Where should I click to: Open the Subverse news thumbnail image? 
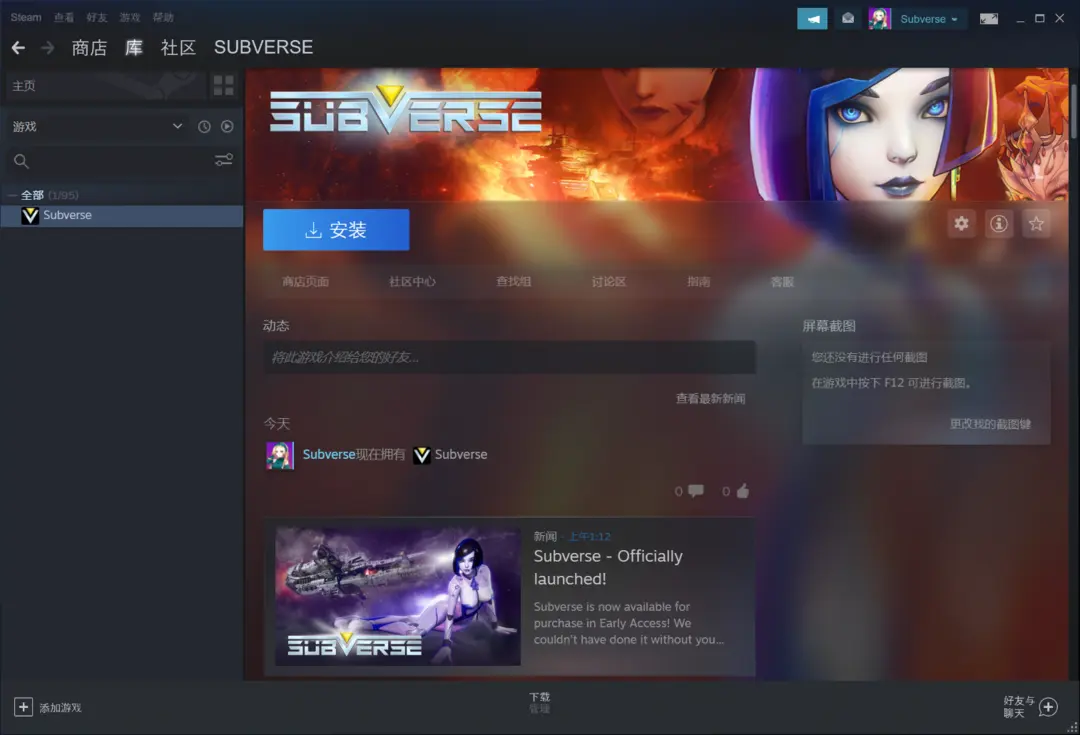[x=398, y=597]
